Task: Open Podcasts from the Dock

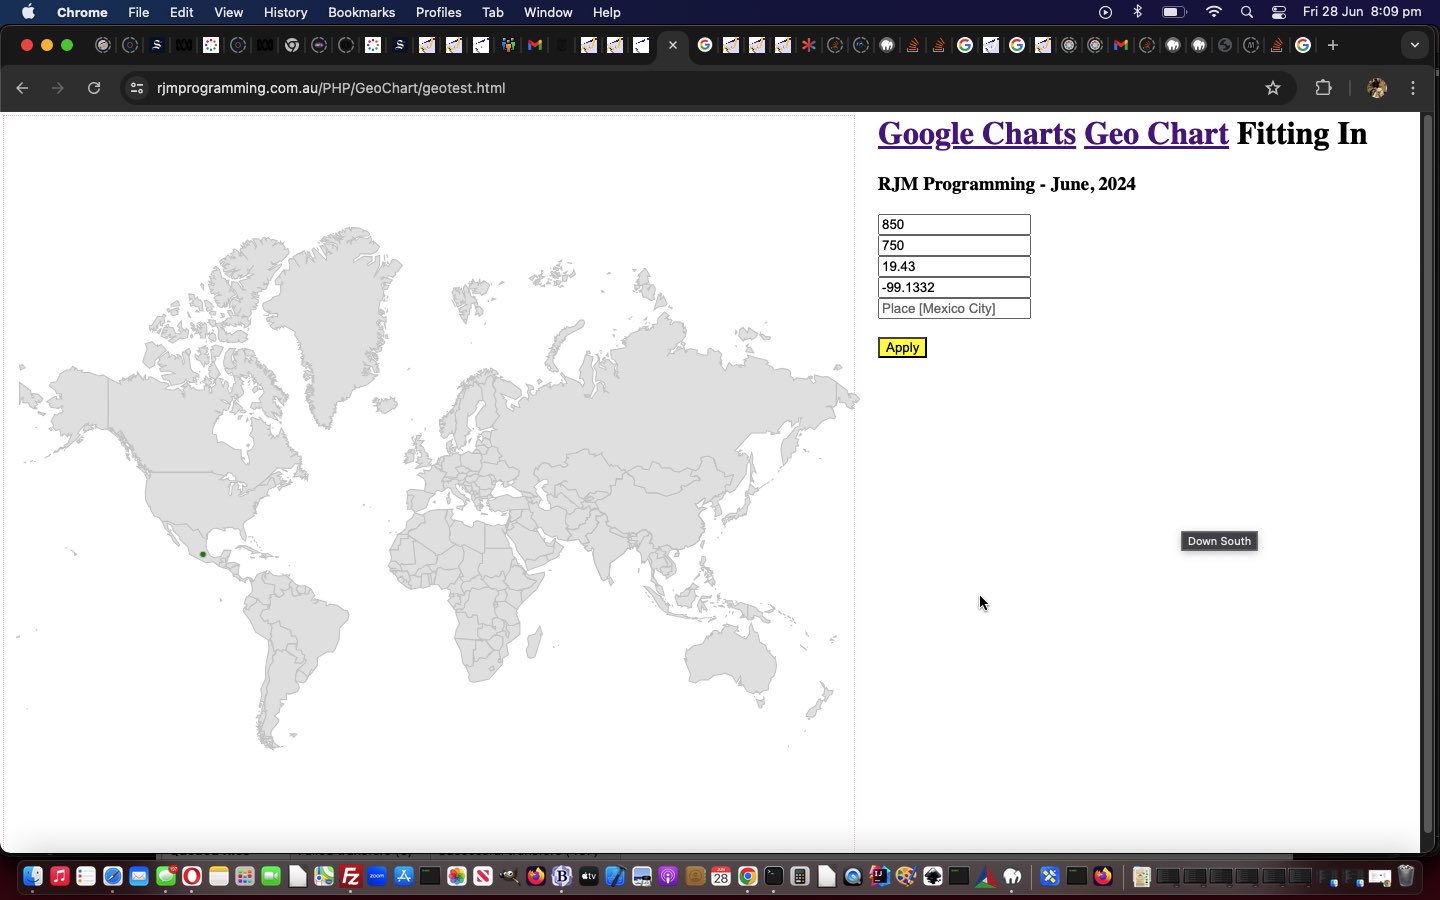Action: pyautogui.click(x=668, y=877)
